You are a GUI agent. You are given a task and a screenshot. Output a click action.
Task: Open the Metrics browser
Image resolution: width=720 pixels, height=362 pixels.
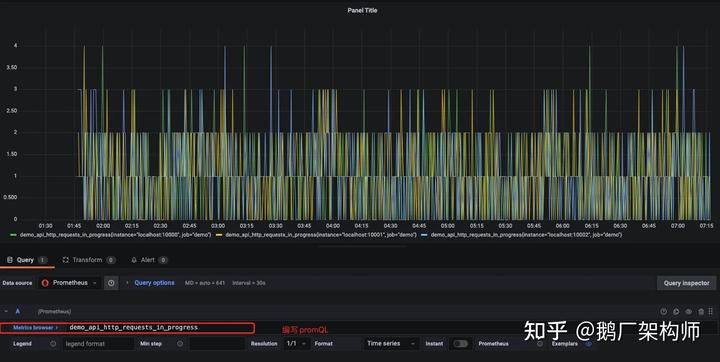tap(35, 328)
